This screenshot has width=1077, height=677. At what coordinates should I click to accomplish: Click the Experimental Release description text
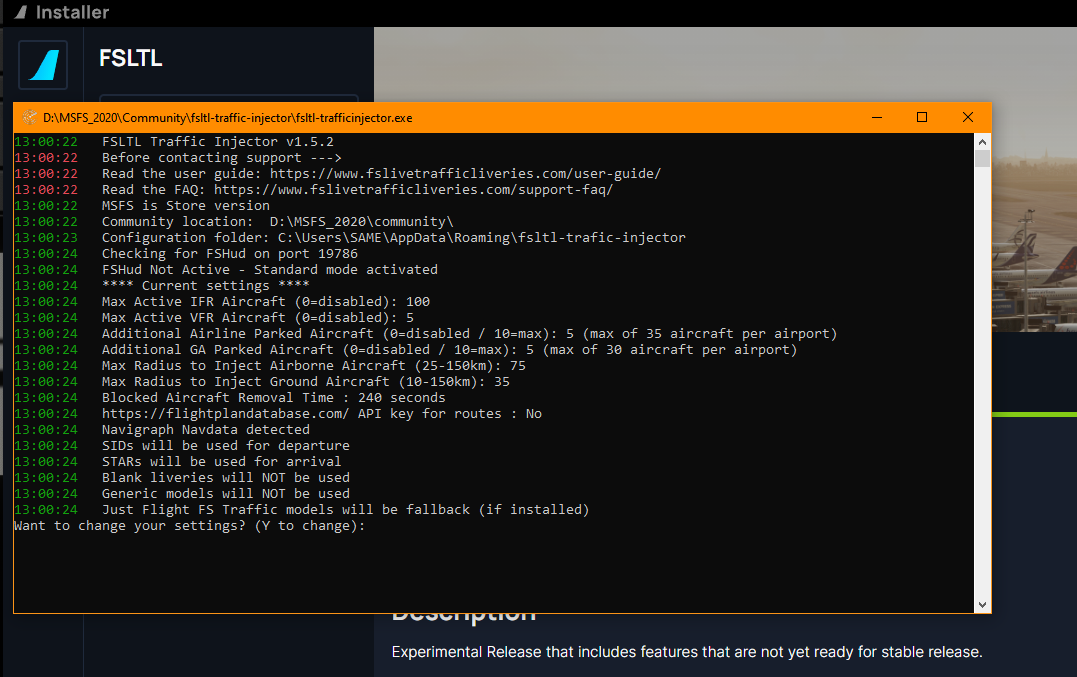point(687,652)
